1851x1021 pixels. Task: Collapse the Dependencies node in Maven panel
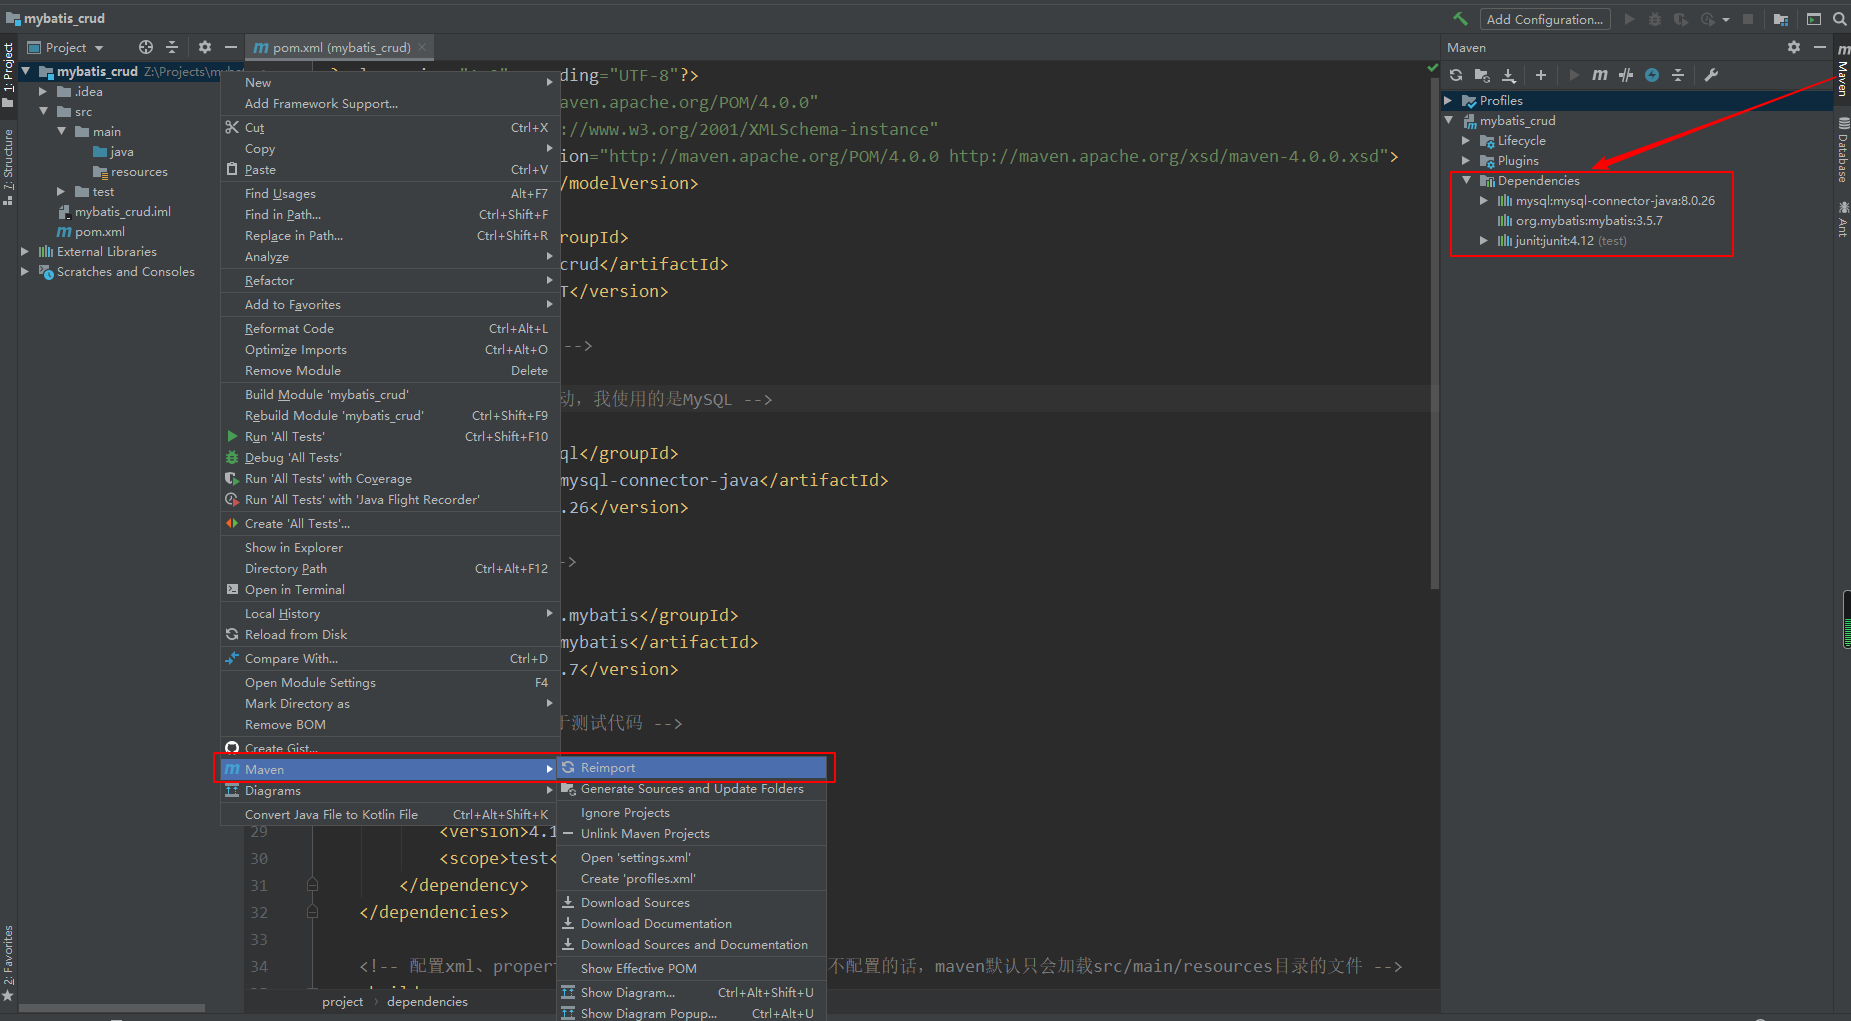[1466, 180]
